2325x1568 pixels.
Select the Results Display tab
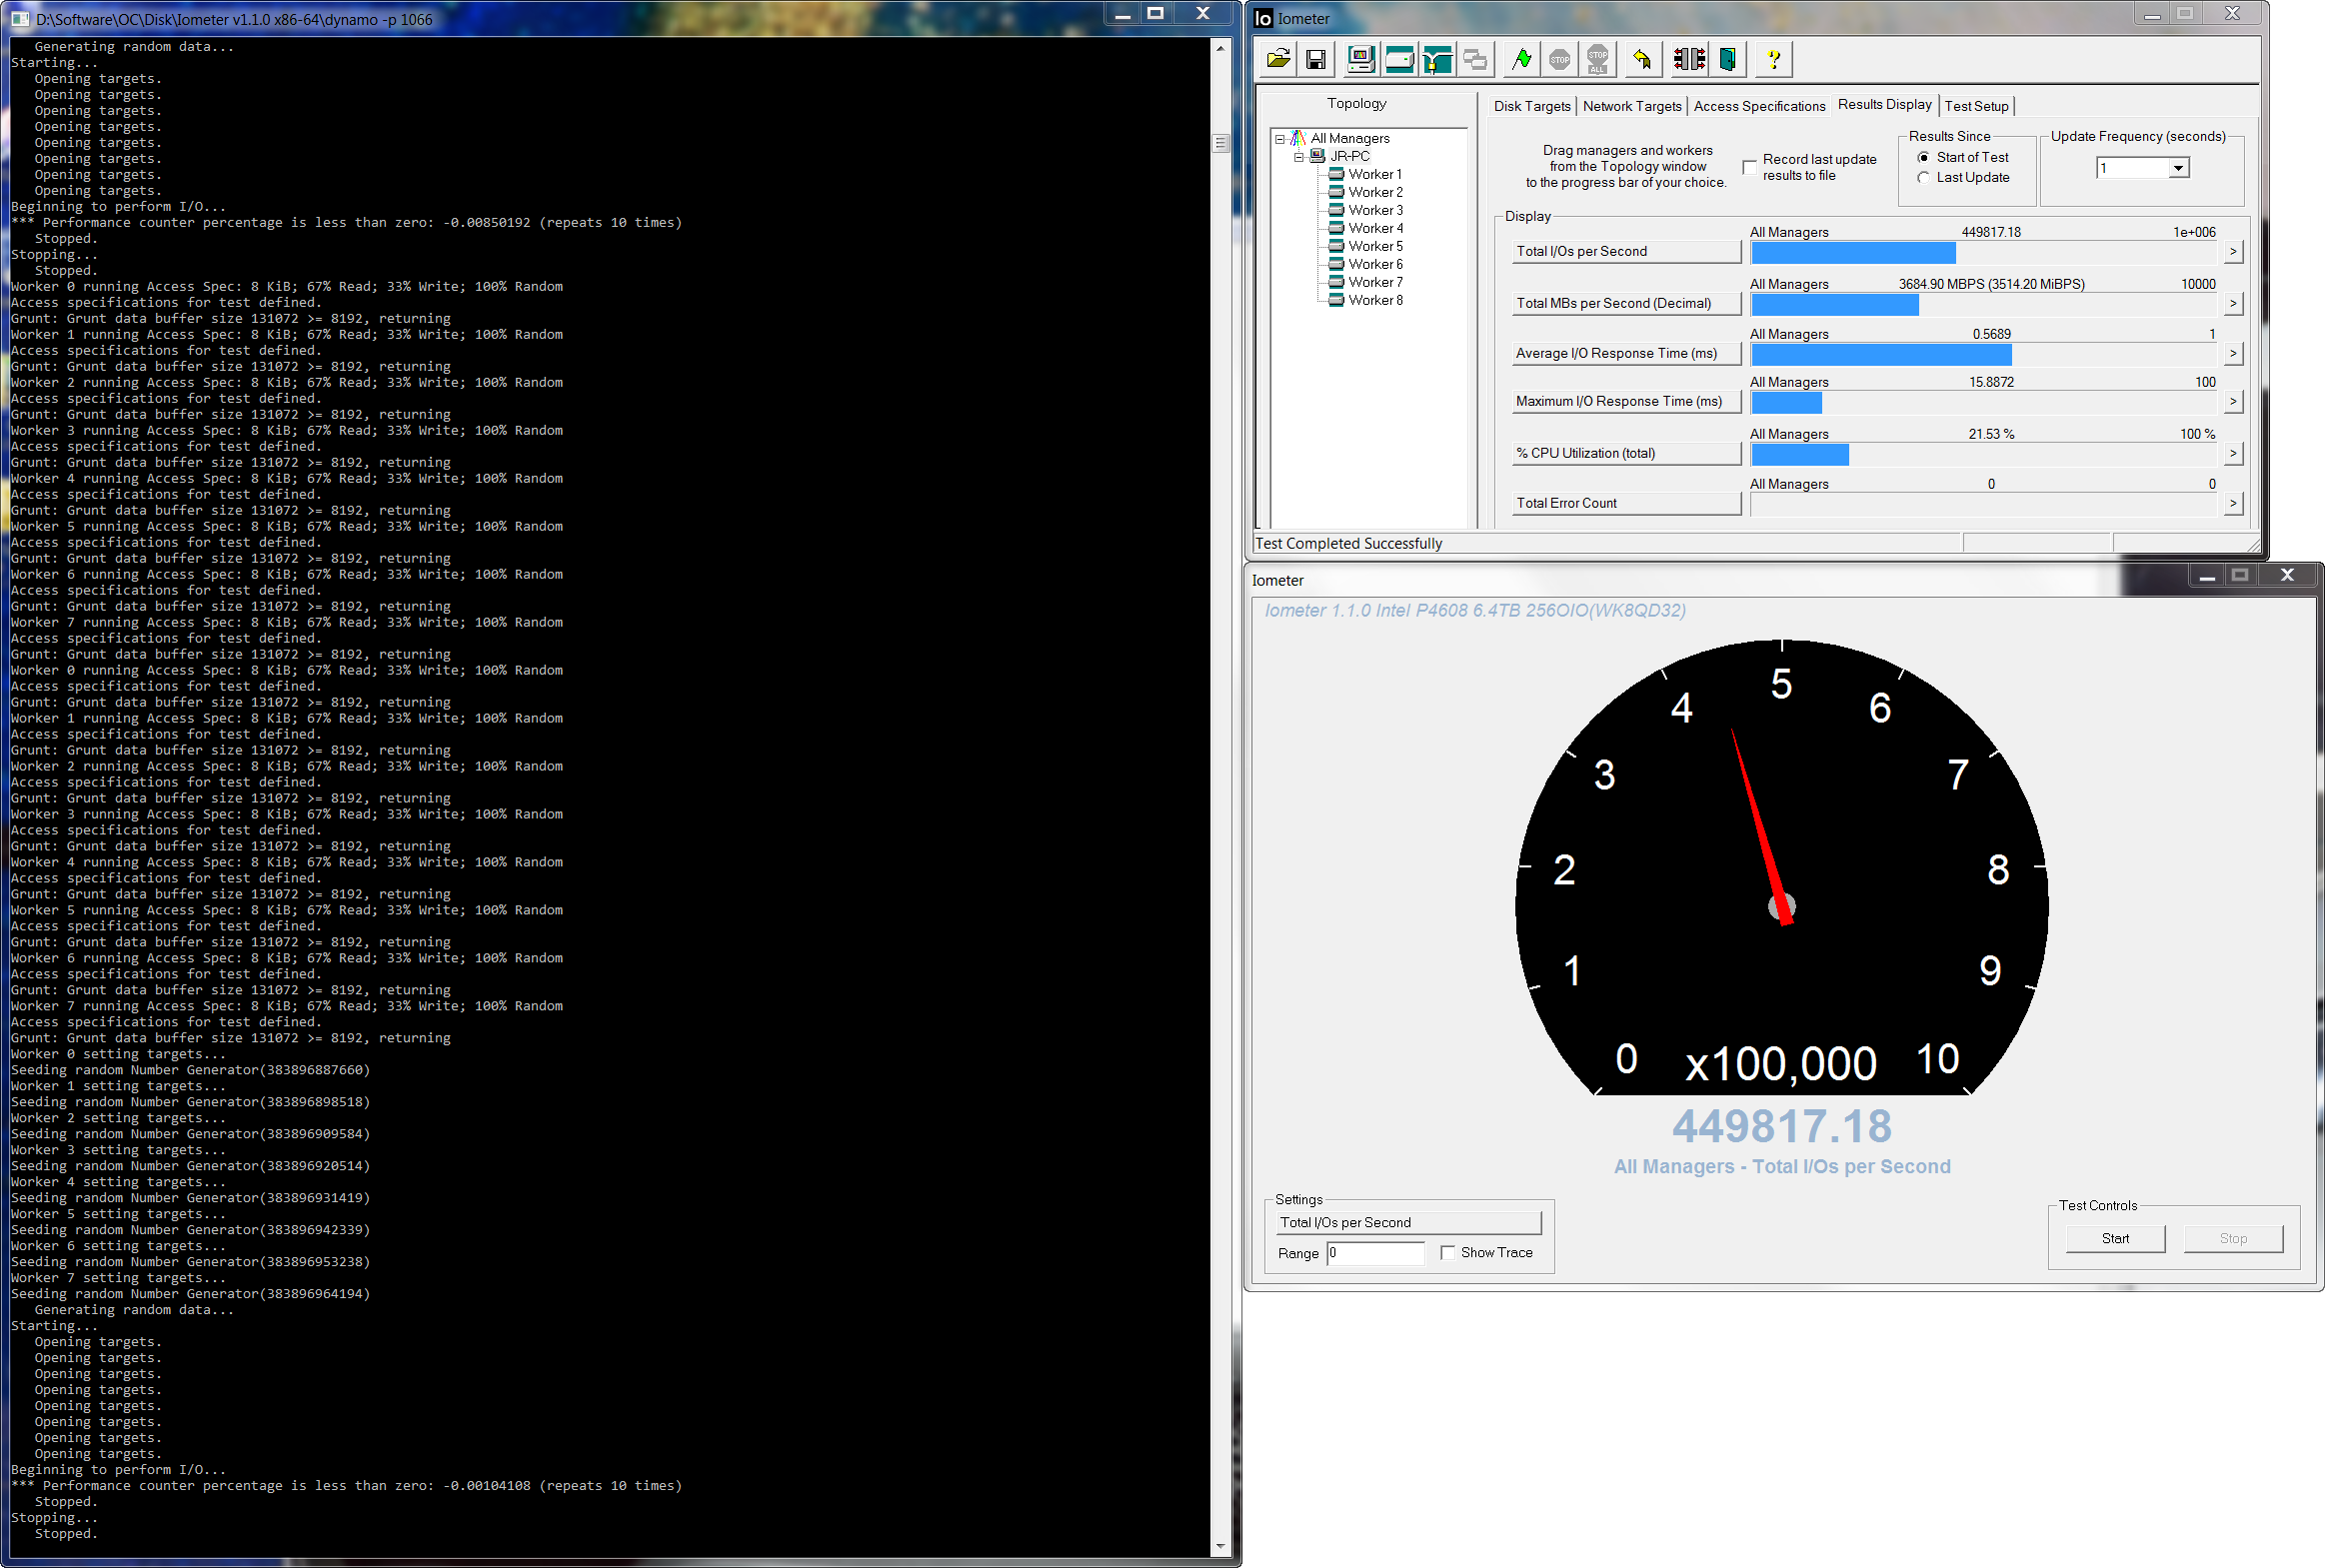point(1884,104)
